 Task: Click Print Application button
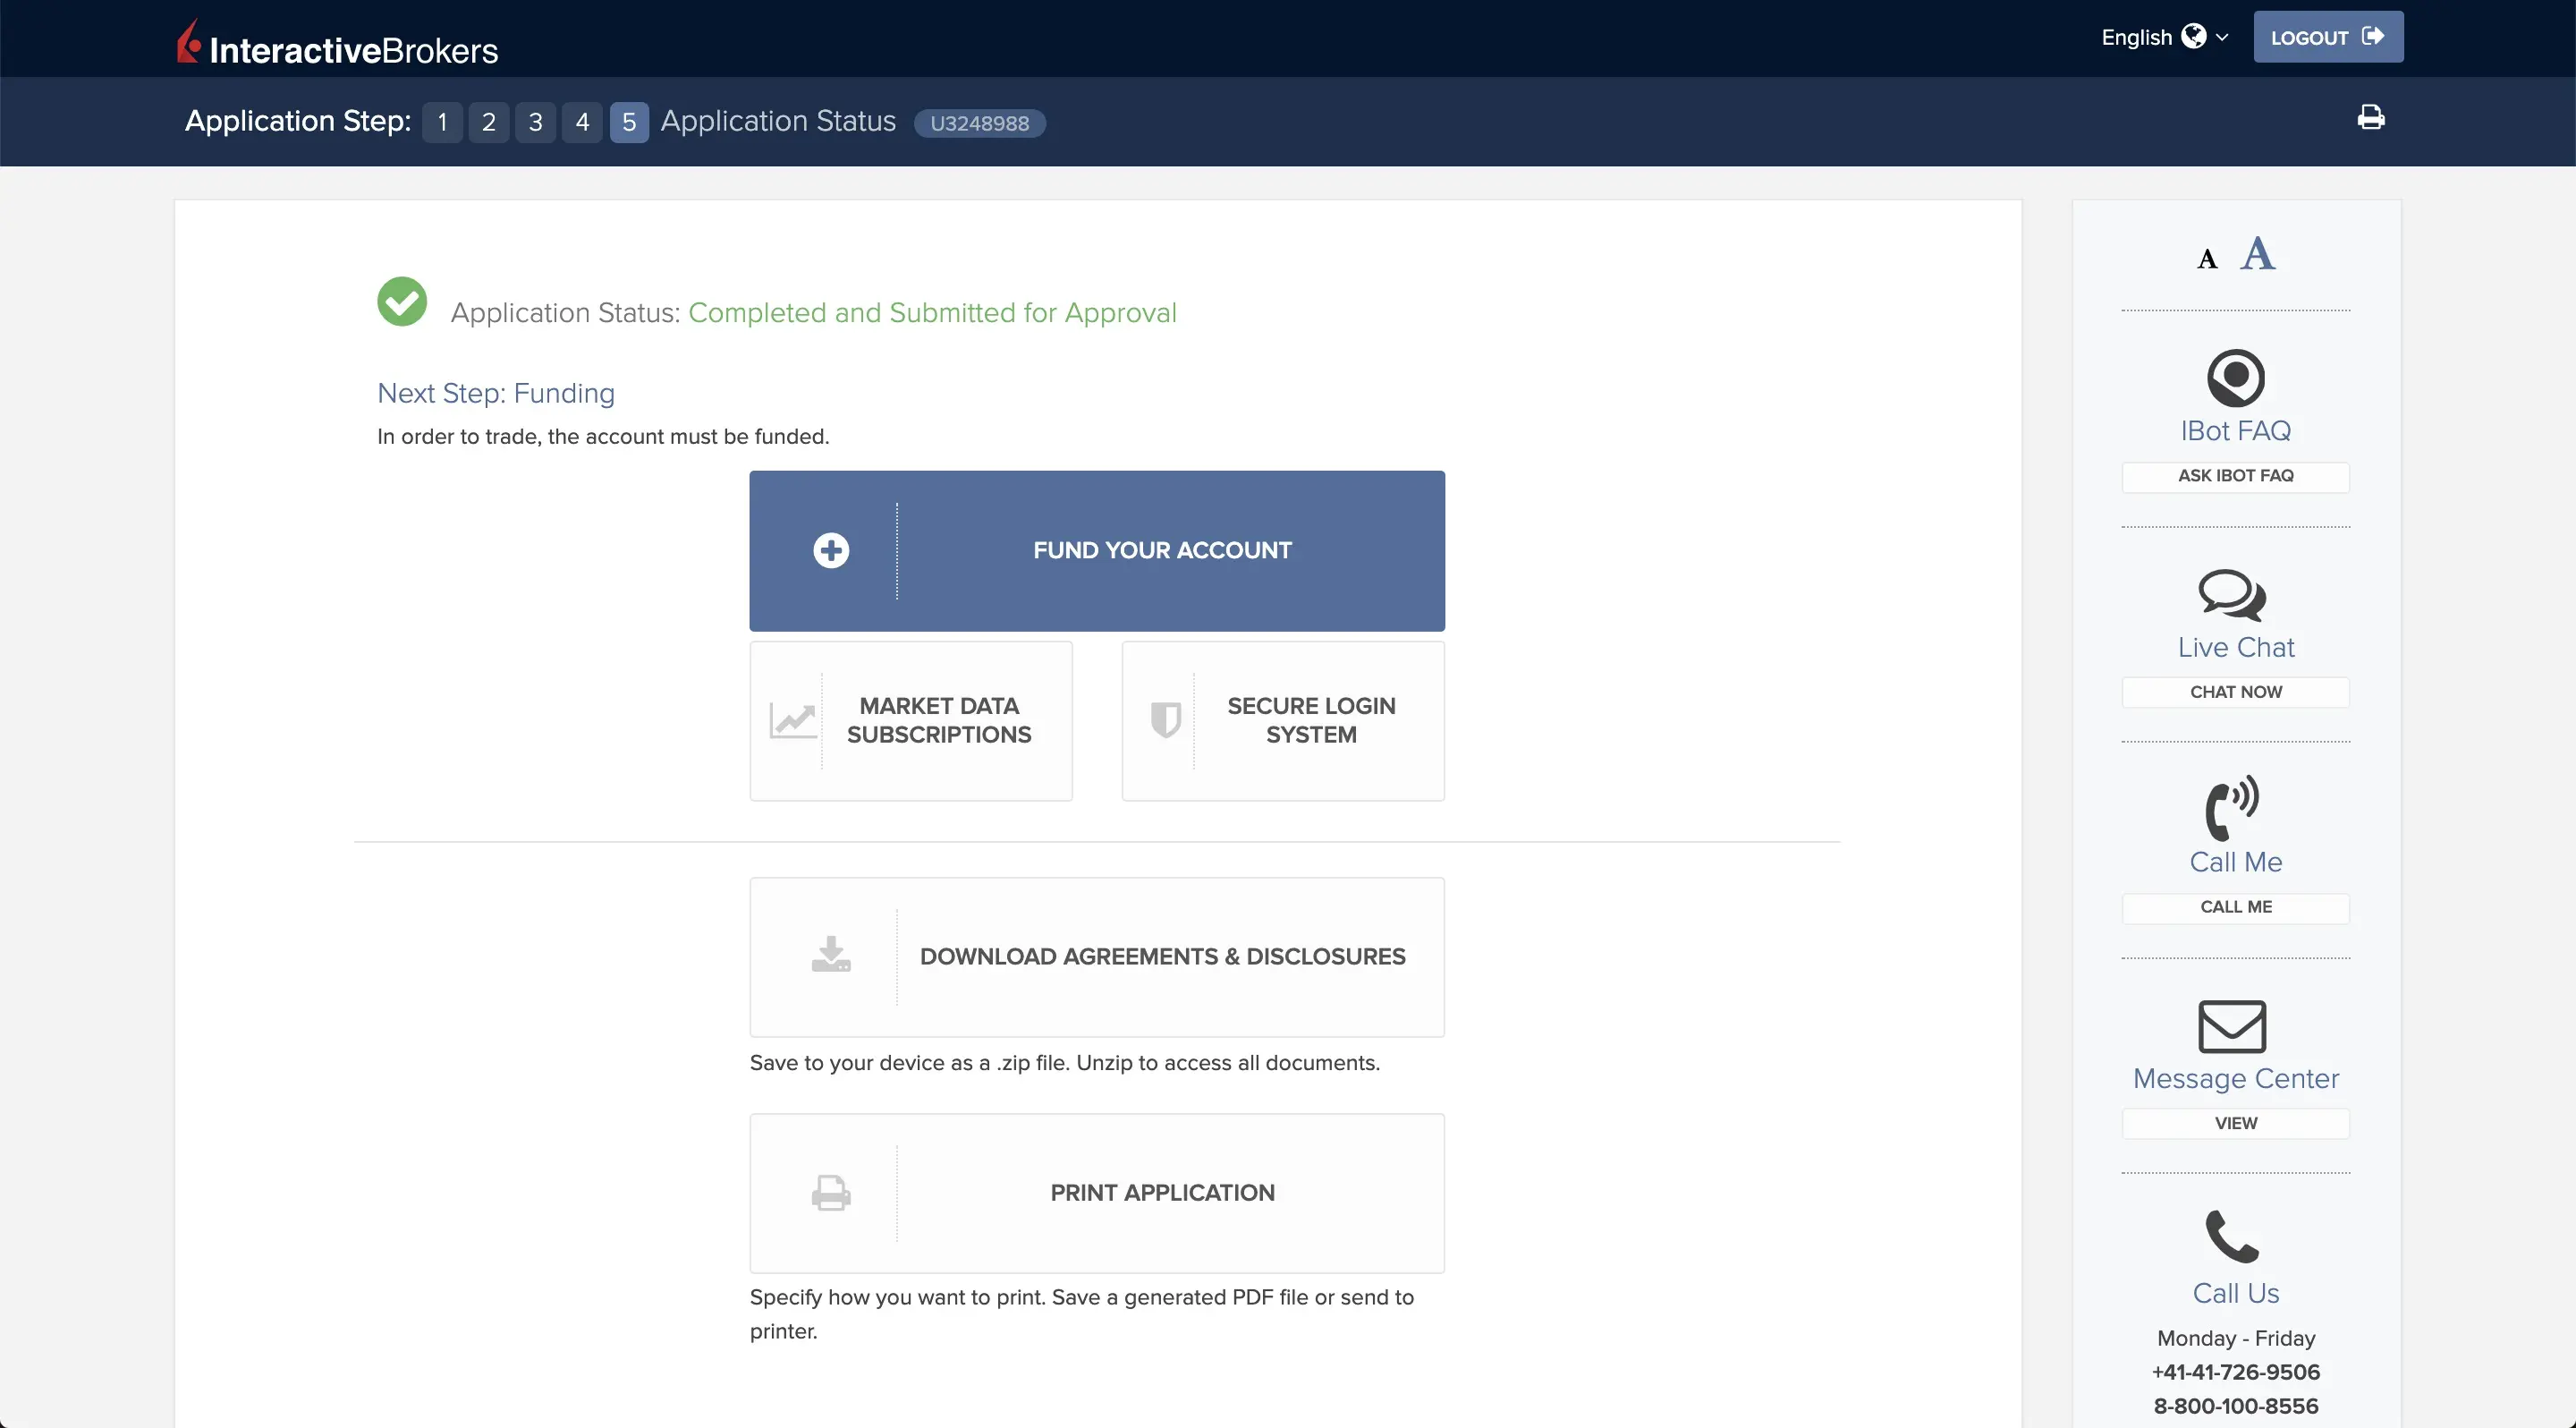pos(1097,1193)
